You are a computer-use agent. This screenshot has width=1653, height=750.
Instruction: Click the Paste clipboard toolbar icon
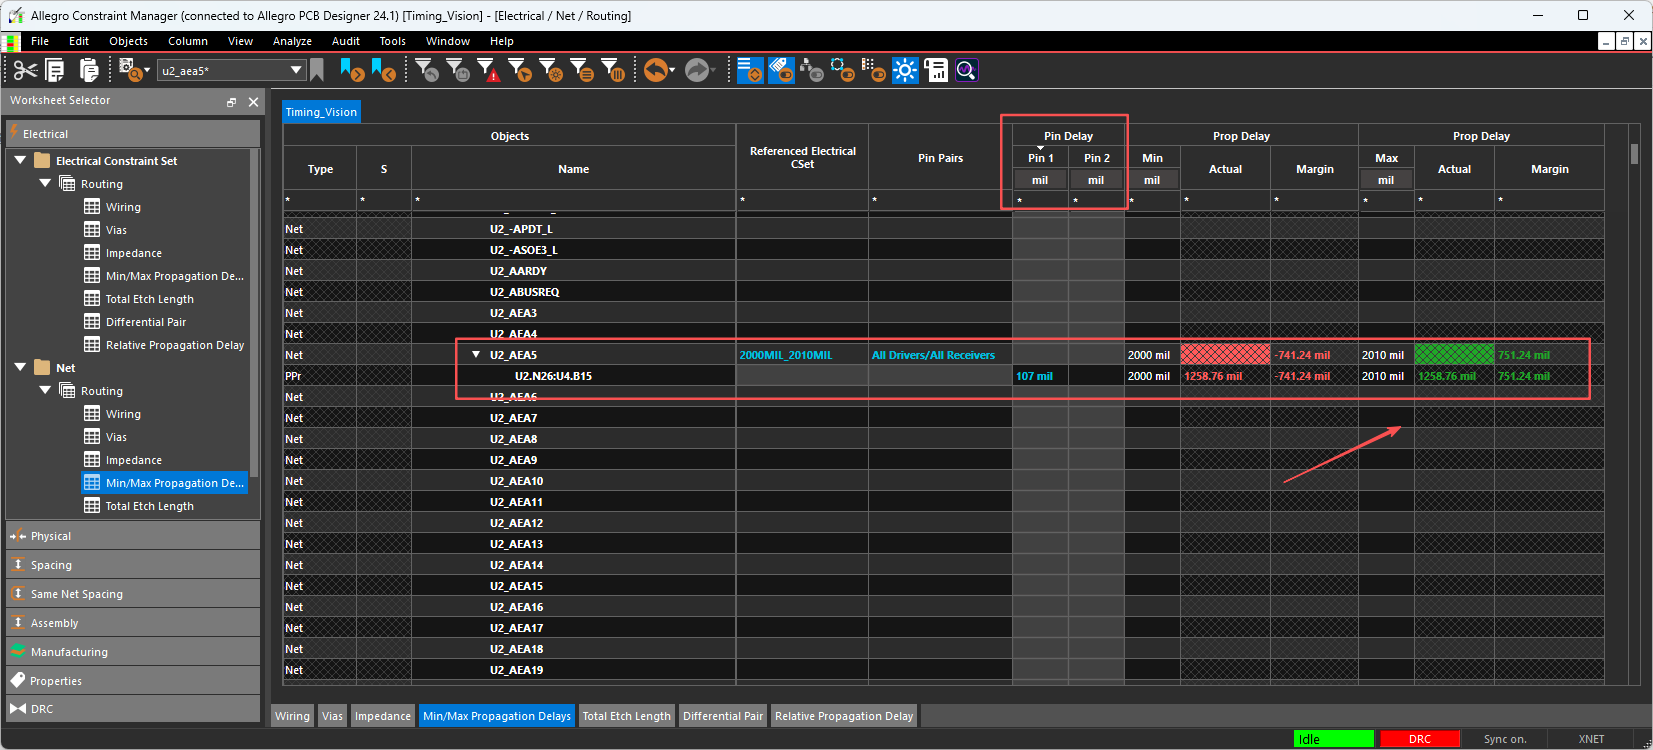coord(89,70)
